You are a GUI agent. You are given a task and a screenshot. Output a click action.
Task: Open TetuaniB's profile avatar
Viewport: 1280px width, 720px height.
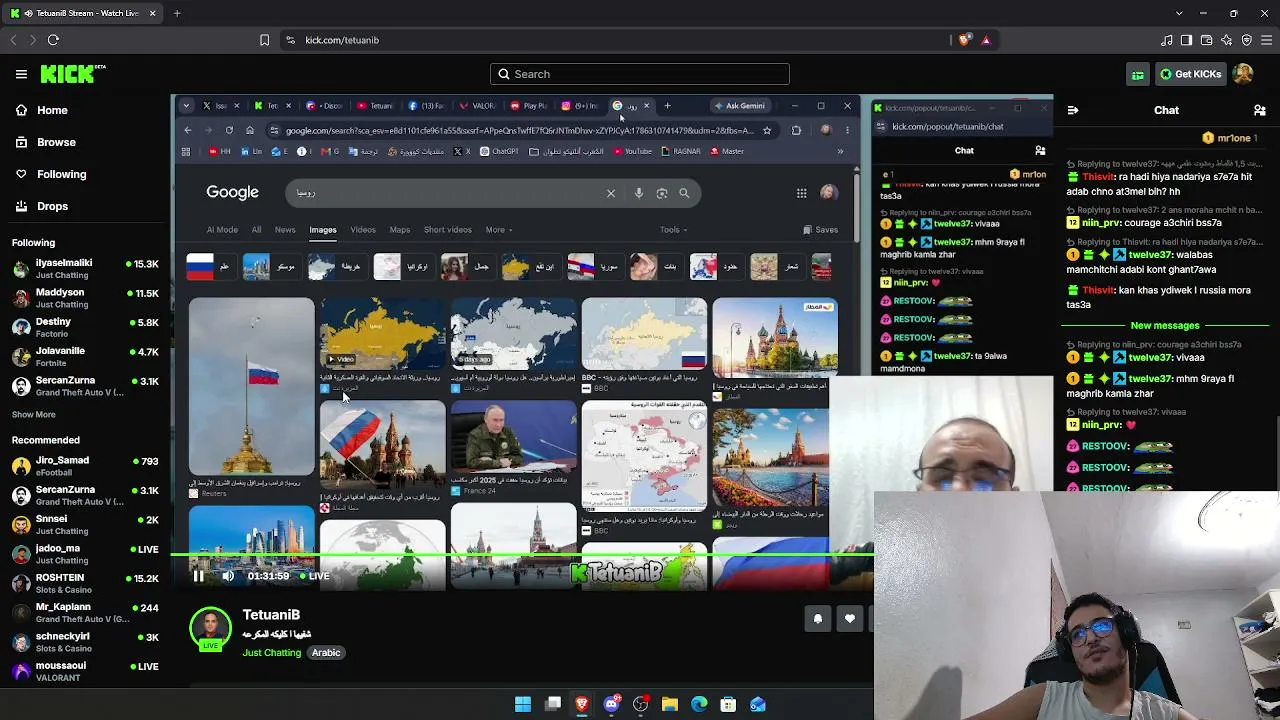210,629
